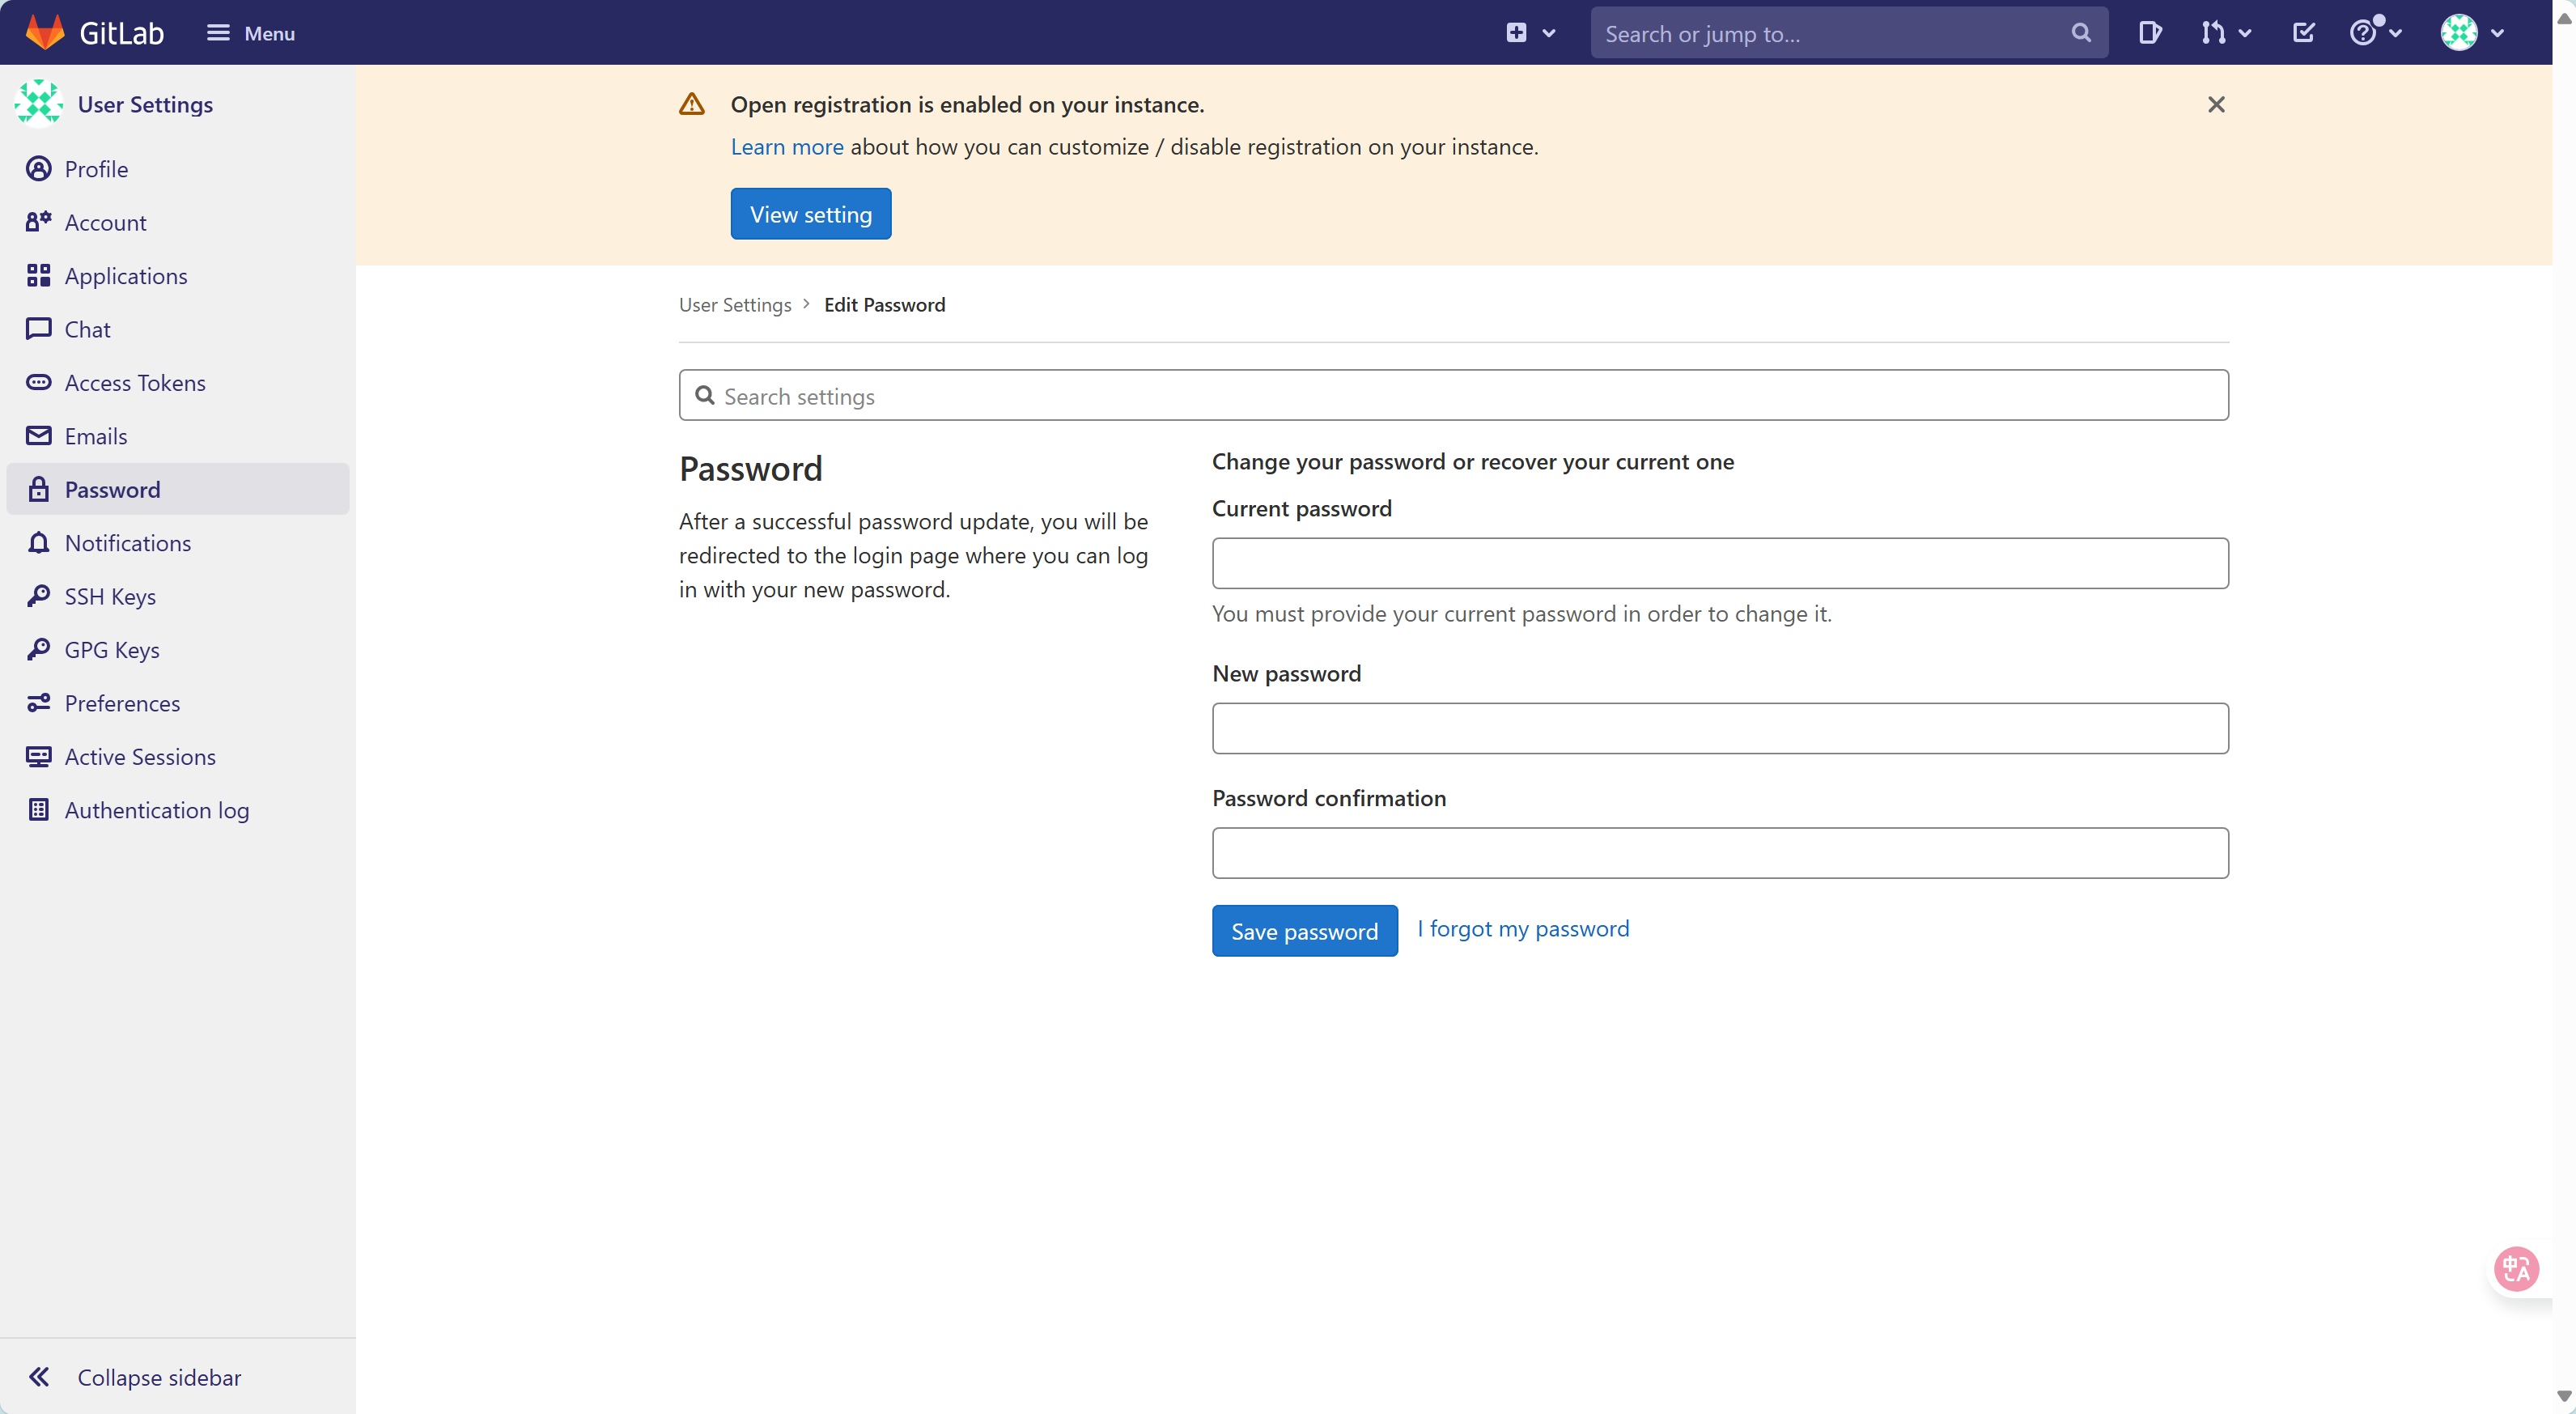2576x1414 pixels.
Task: Click Edit Password breadcrumb
Action: [884, 305]
